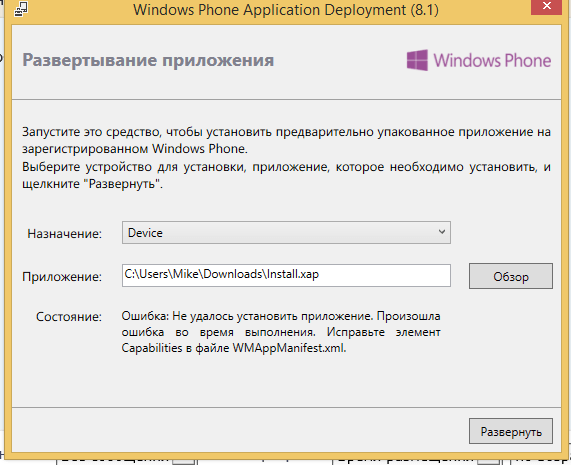This screenshot has width=571, height=465.
Task: Click the Windows Phone logo text
Action: [x=492, y=60]
